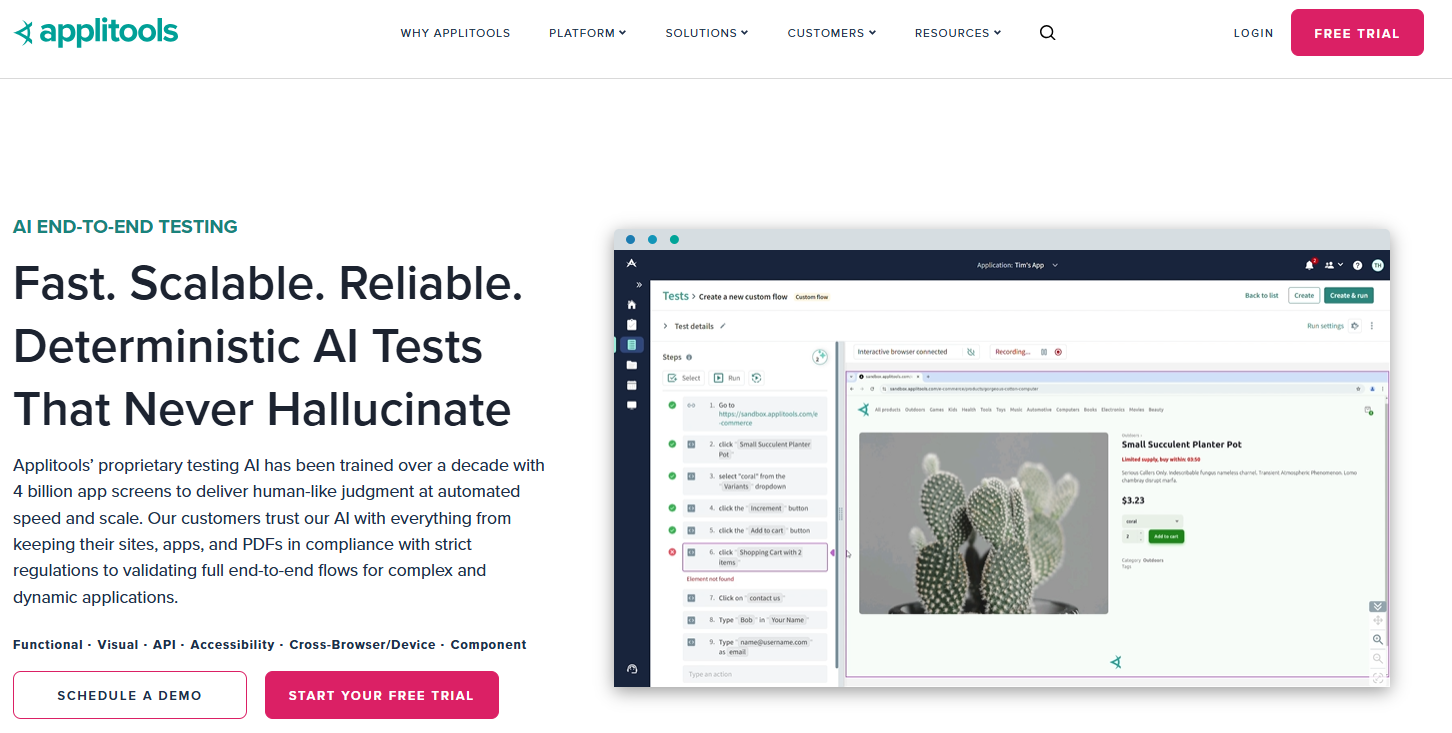Open the help question mark icon
The width and height of the screenshot is (1452, 733).
click(x=1357, y=266)
